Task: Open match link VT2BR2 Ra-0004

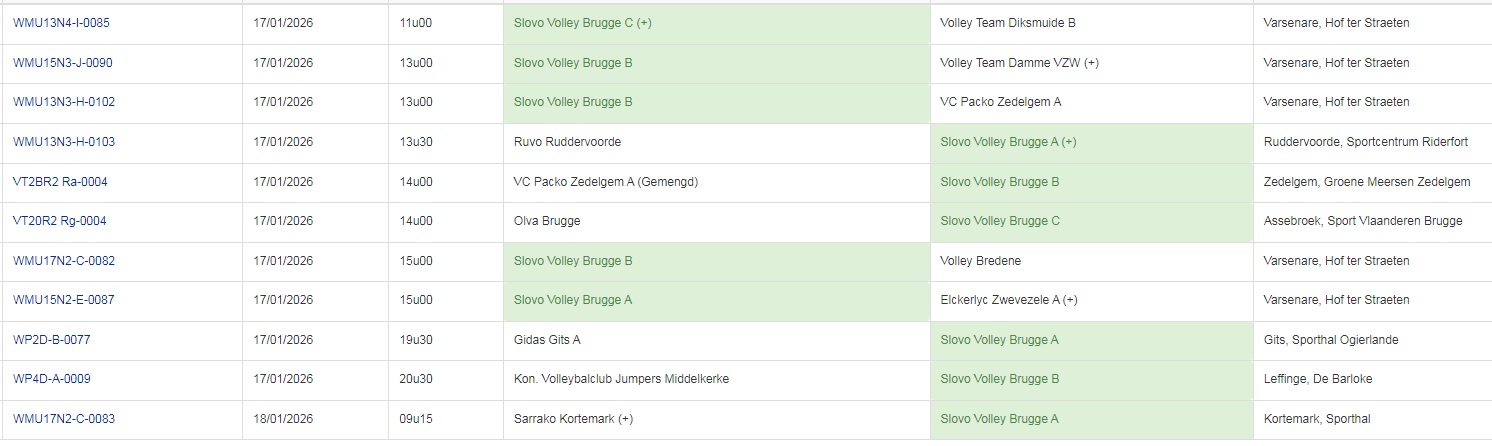Action: click(60, 182)
